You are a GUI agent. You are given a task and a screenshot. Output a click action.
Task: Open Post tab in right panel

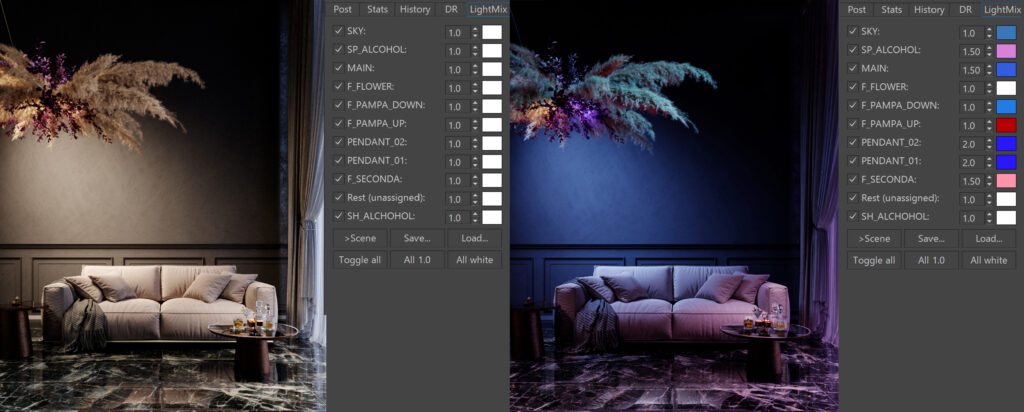pos(857,9)
